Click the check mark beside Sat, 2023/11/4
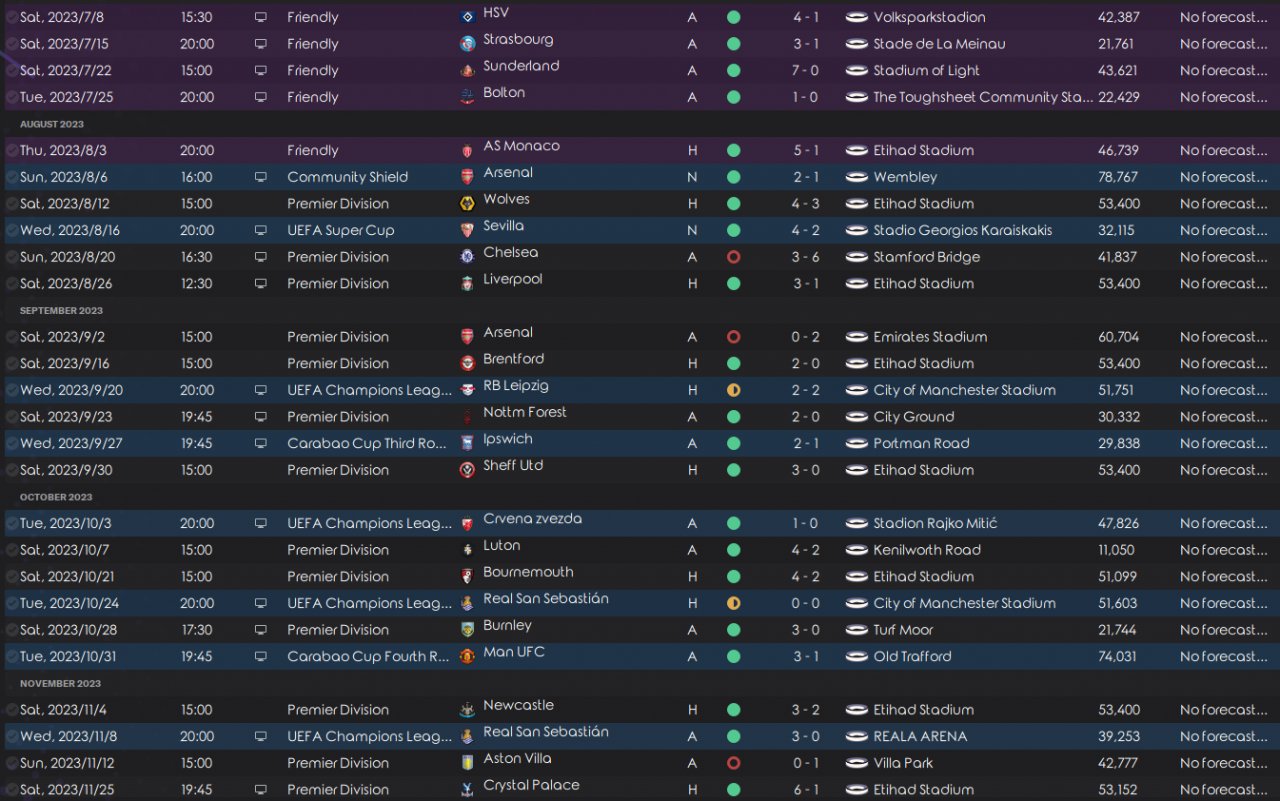This screenshot has width=1280, height=801. tap(11, 710)
